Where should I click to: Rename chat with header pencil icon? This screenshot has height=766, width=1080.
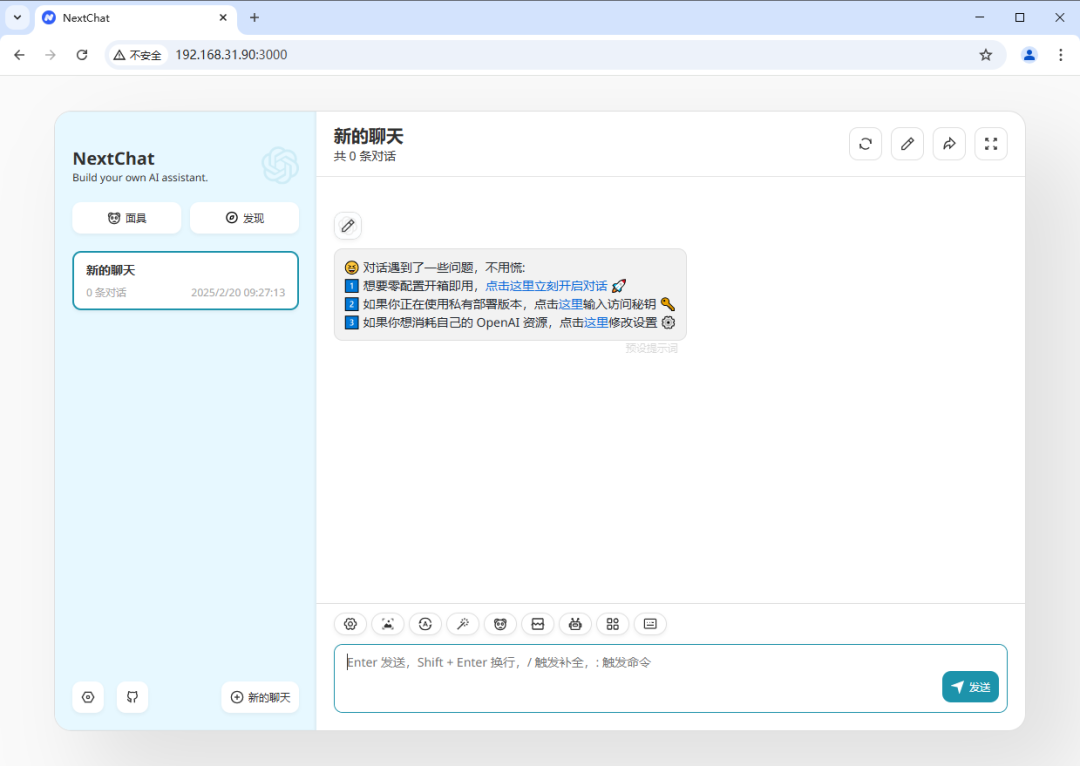[907, 144]
